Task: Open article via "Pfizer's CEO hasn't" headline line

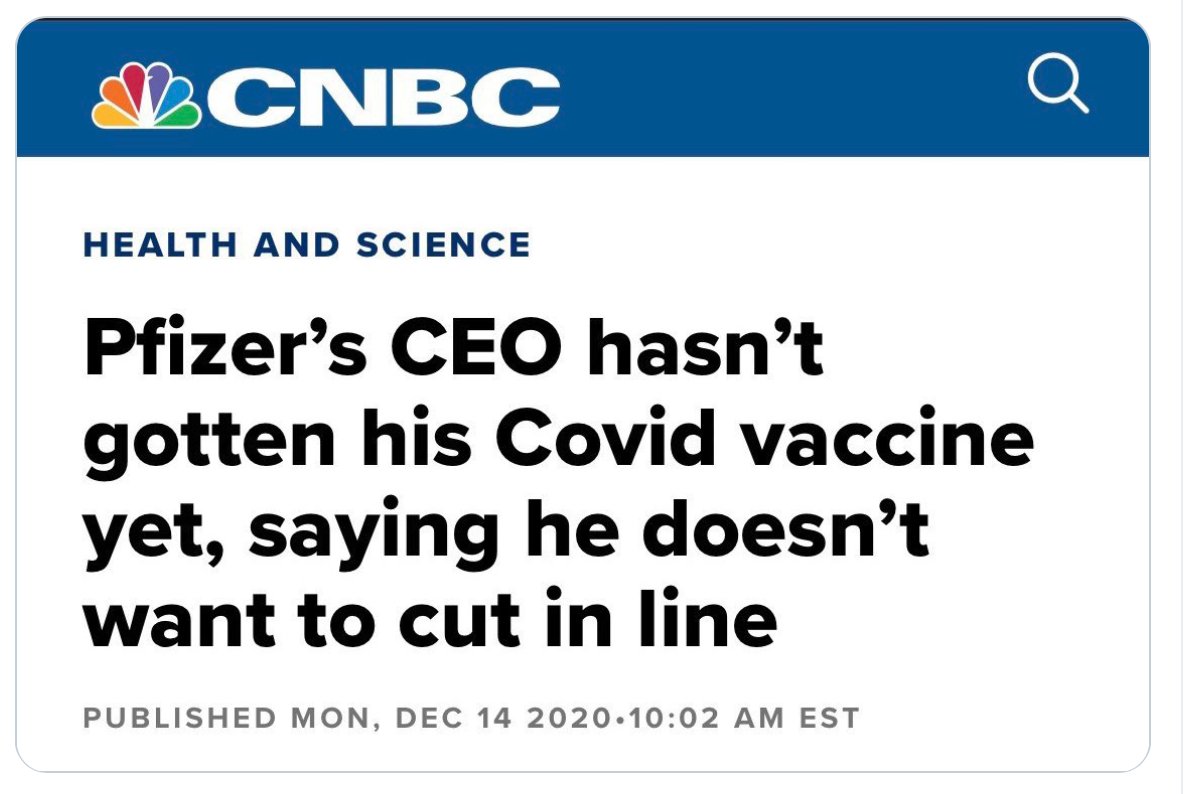Action: coord(454,348)
